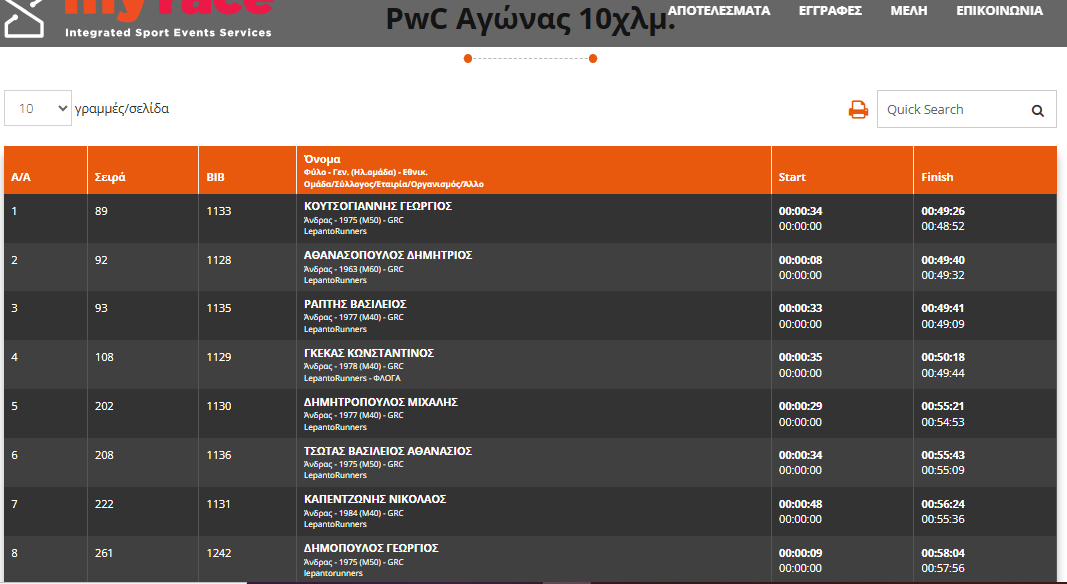Click finish time 00:58:04
1067x584 pixels.
(x=942, y=553)
